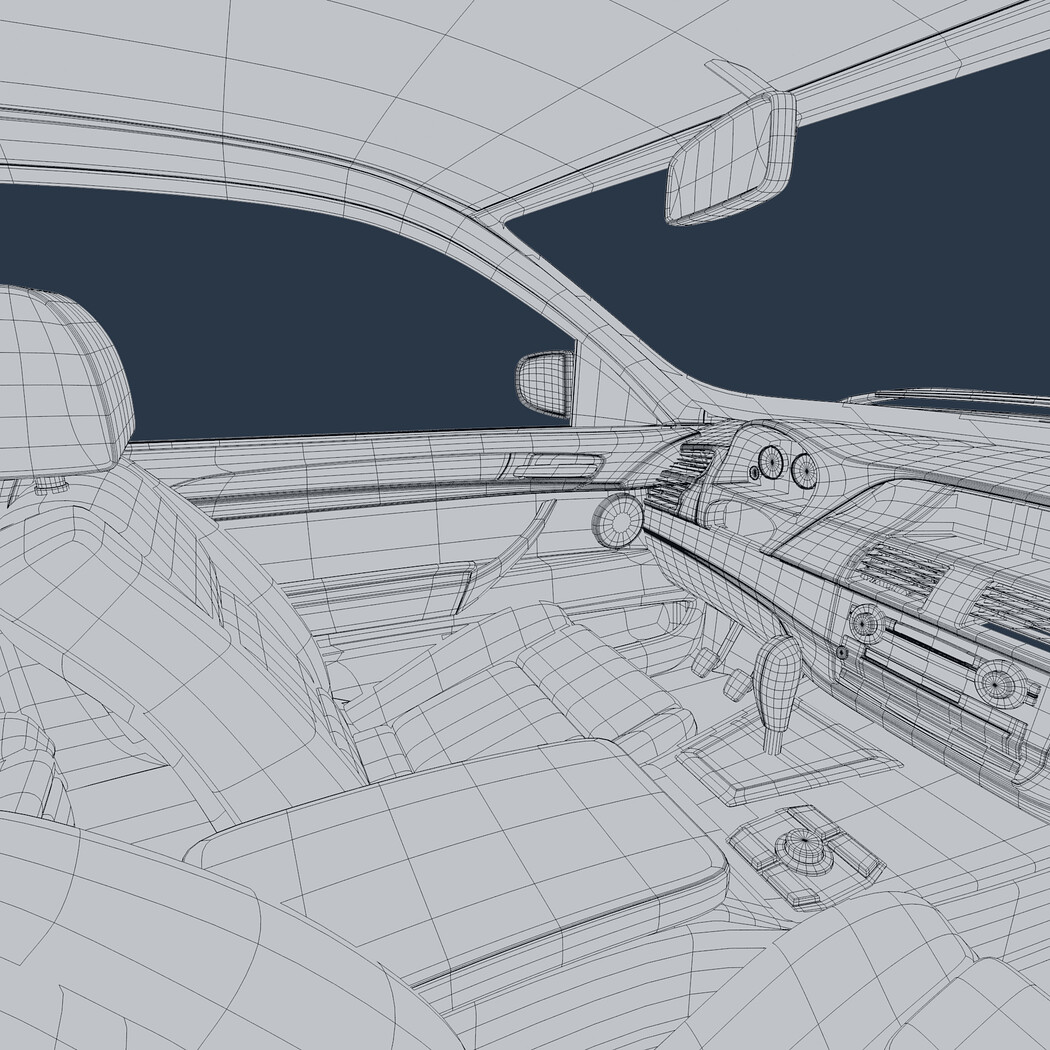Pick the gear shift lever mesh
This screenshot has height=1050, width=1050.
777,692
